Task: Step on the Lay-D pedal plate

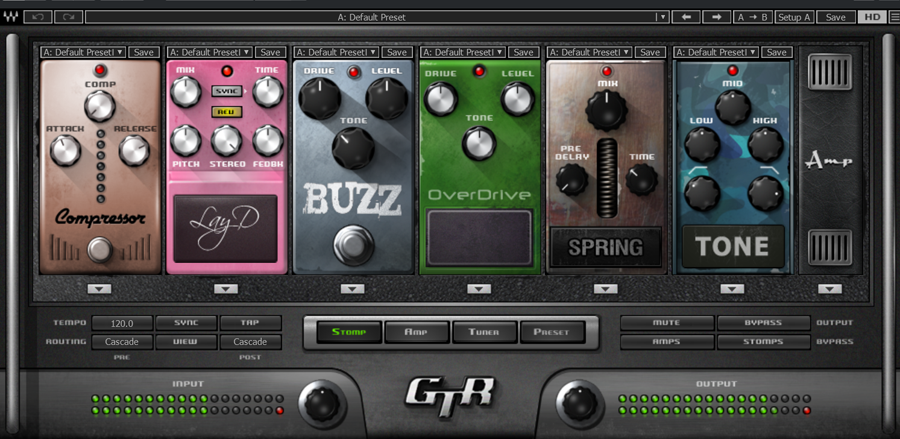Action: [x=226, y=228]
